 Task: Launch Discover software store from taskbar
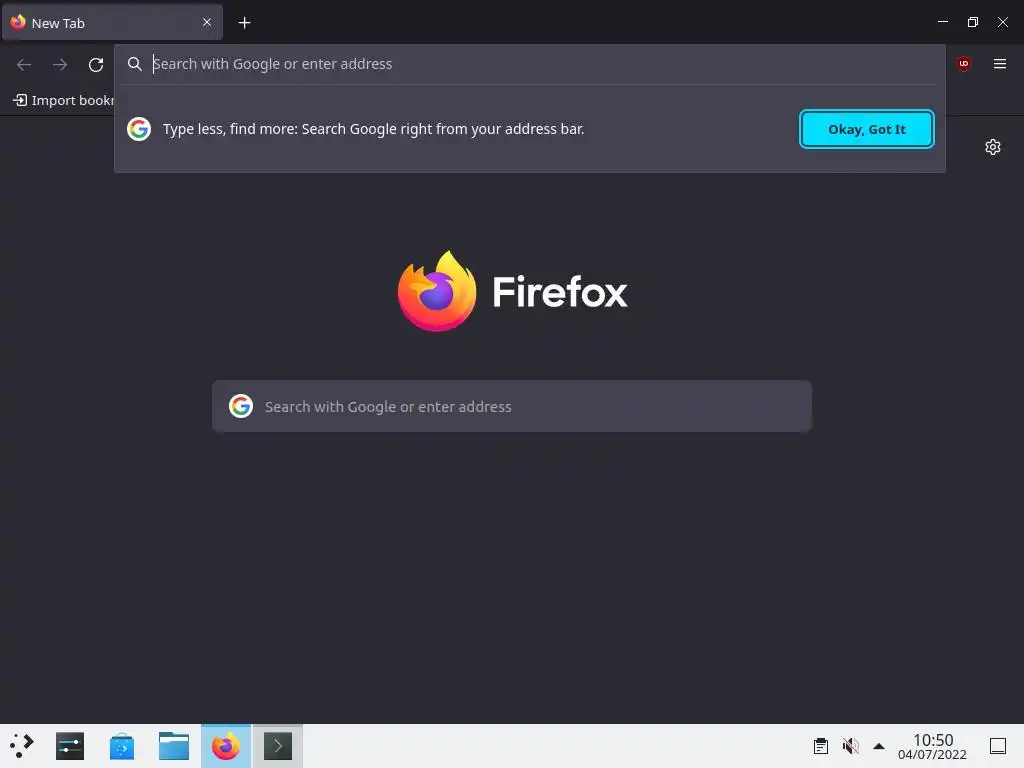pyautogui.click(x=121, y=746)
